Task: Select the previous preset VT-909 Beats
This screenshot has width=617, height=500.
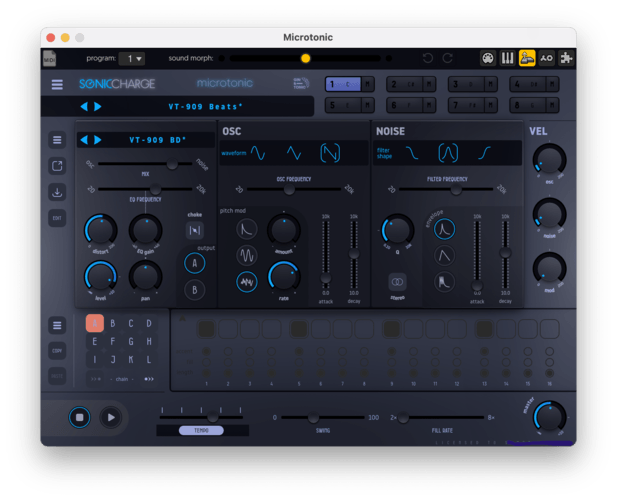Action: tap(84, 107)
